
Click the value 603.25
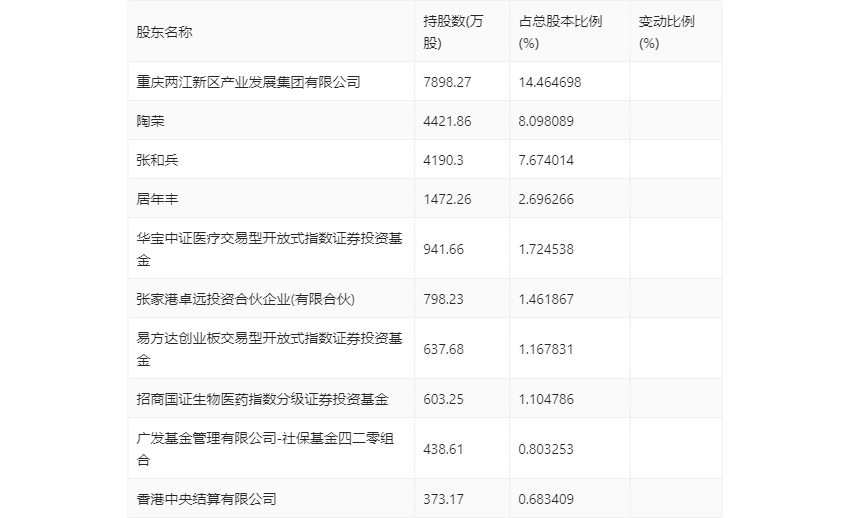click(443, 399)
